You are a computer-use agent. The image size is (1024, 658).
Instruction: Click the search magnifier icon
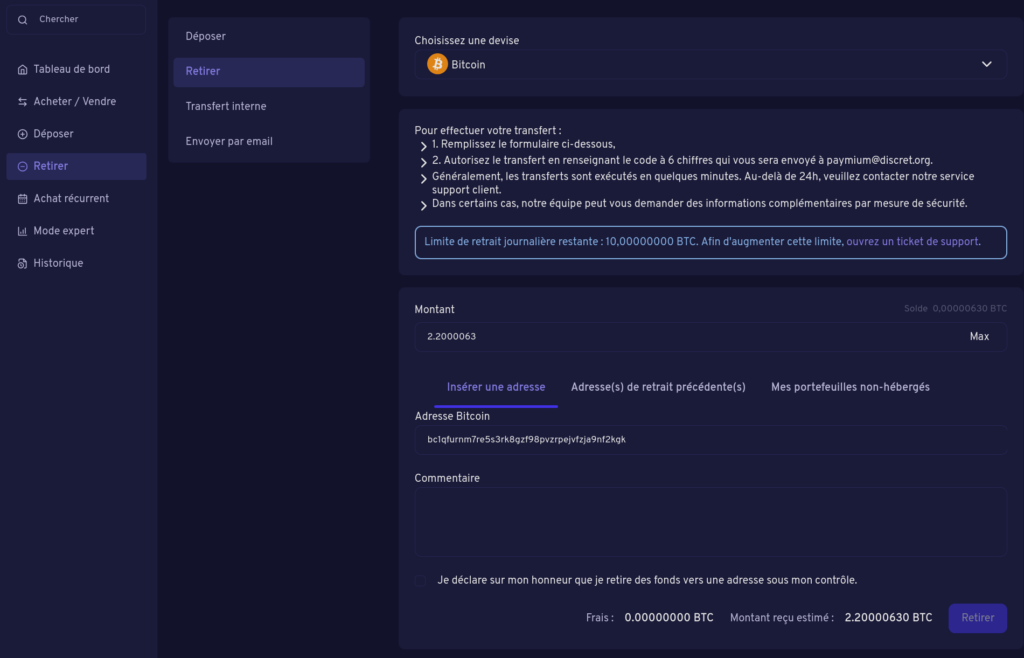23,20
